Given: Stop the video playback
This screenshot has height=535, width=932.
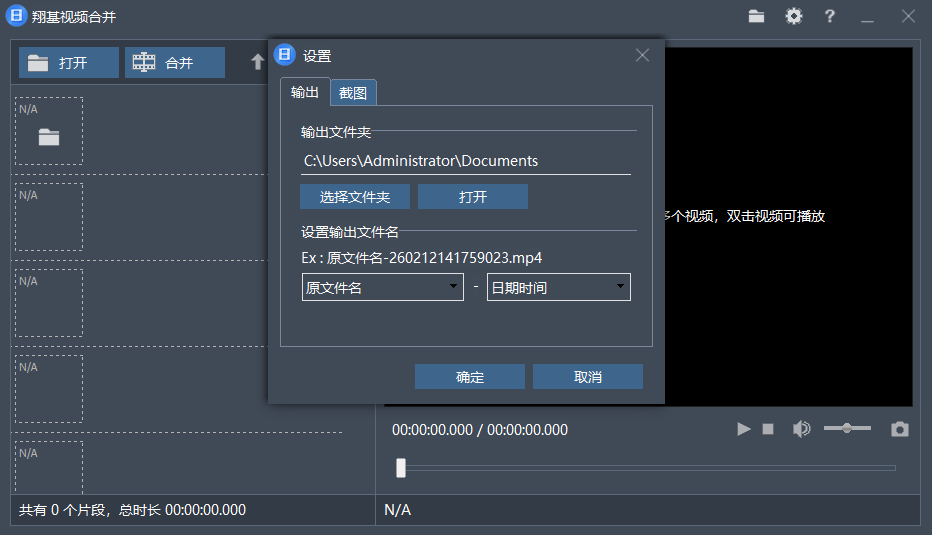Looking at the screenshot, I should 768,429.
